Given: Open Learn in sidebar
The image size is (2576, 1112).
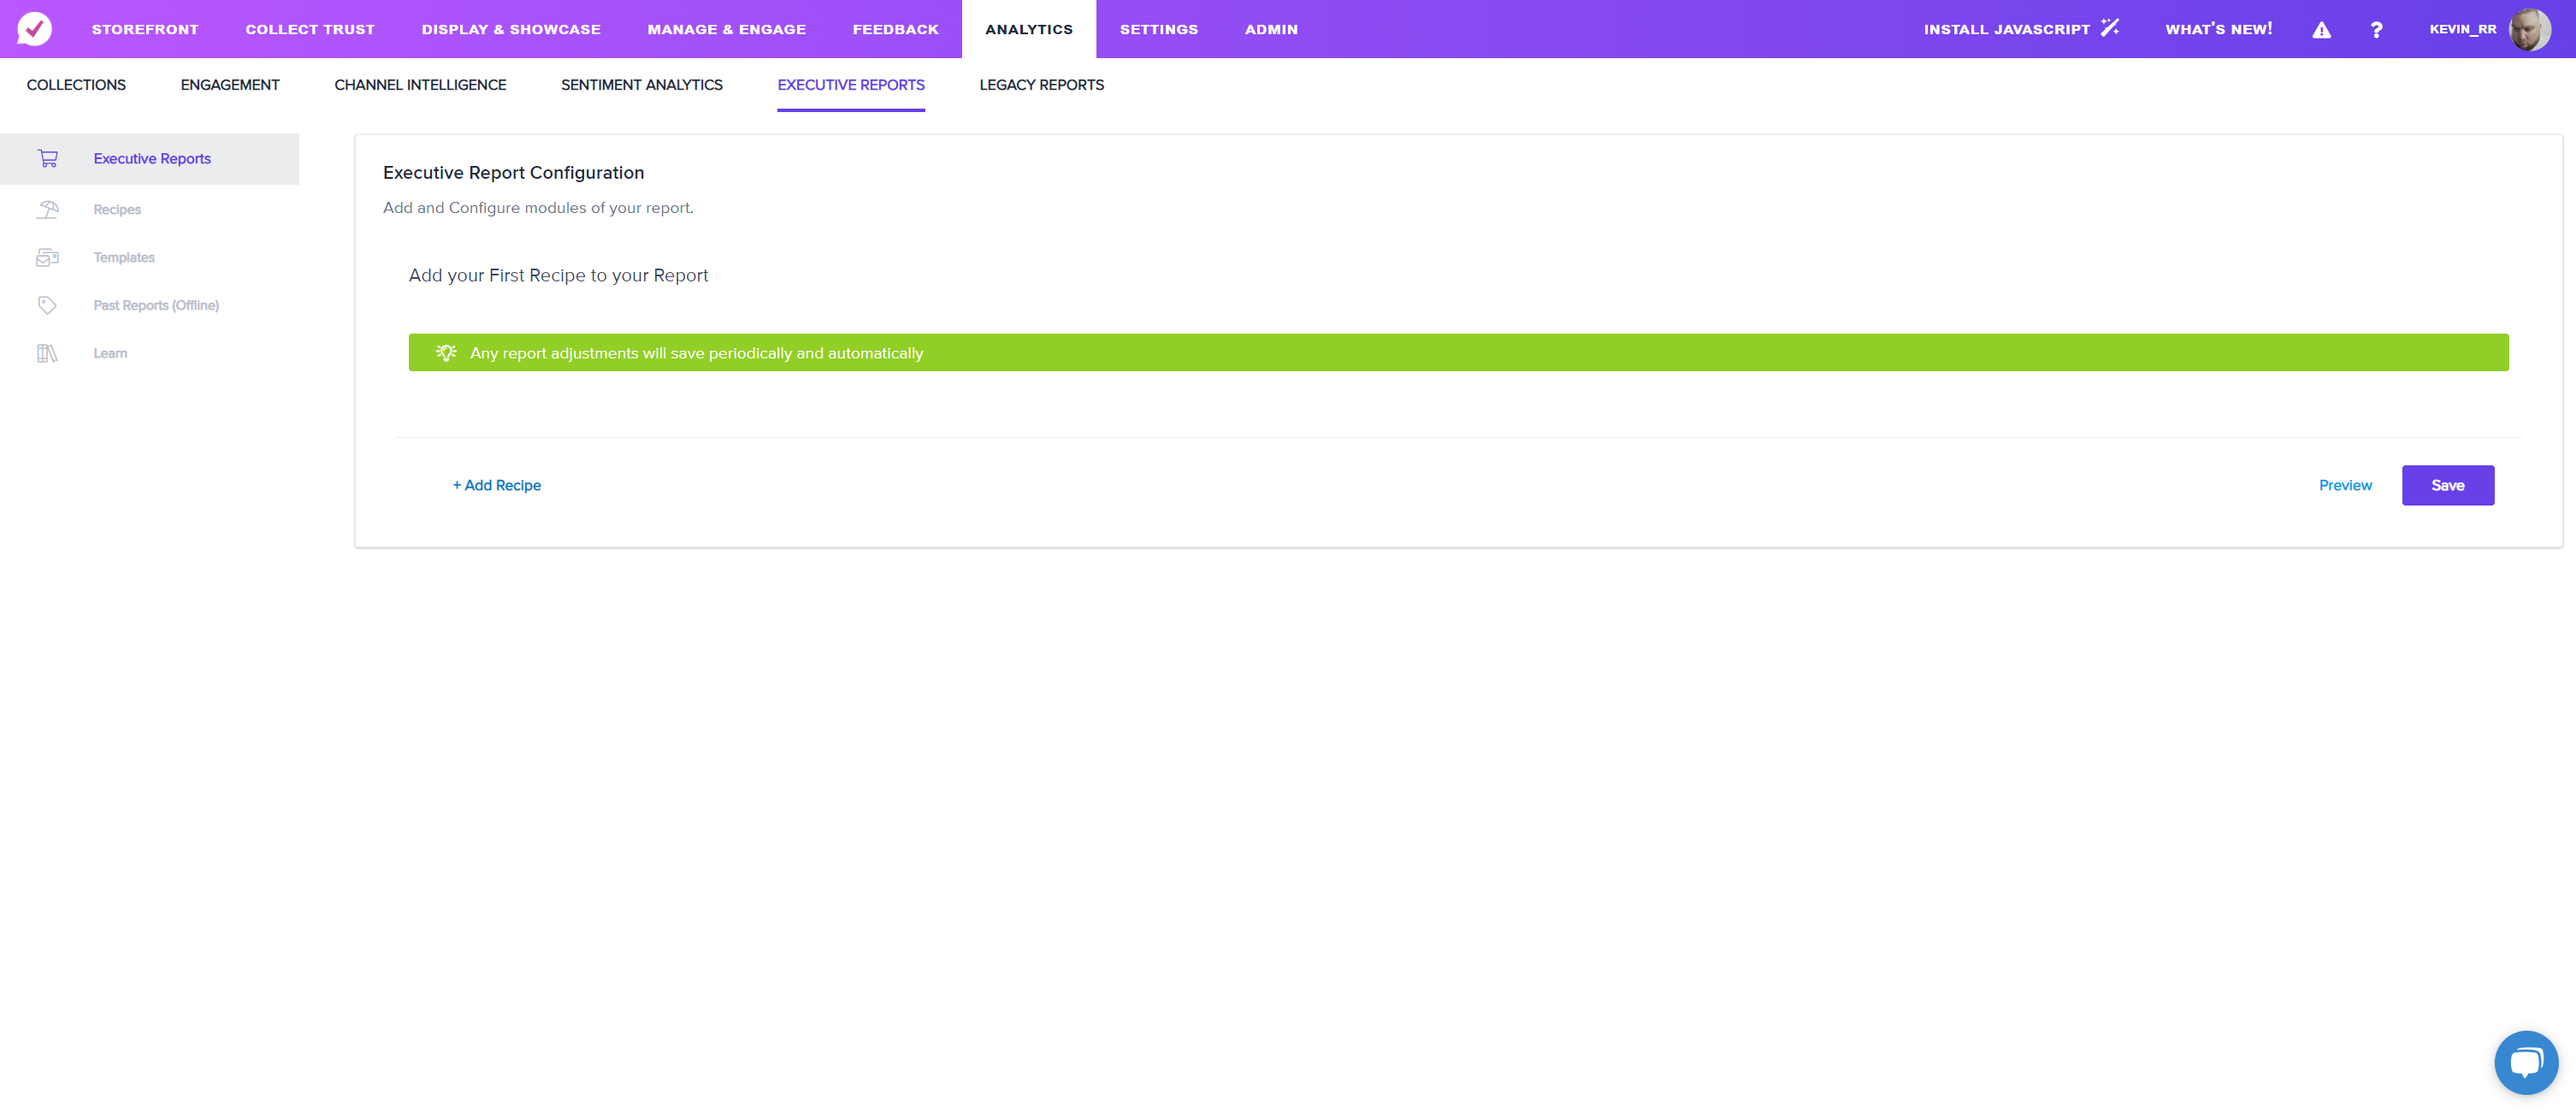Looking at the screenshot, I should pos(110,353).
